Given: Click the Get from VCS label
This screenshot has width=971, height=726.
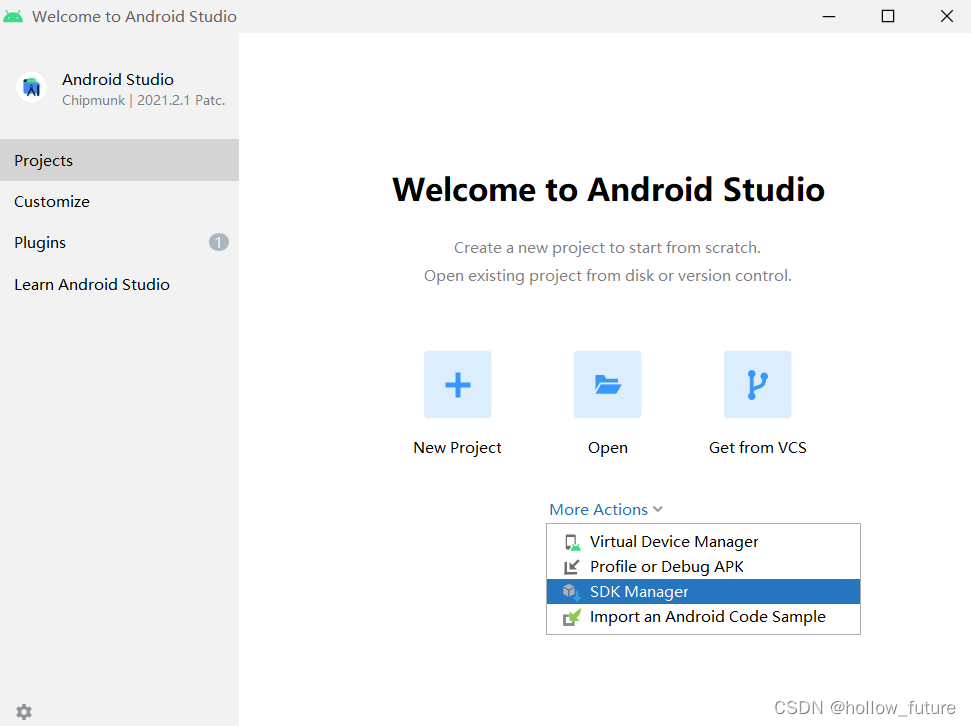Looking at the screenshot, I should [x=757, y=448].
